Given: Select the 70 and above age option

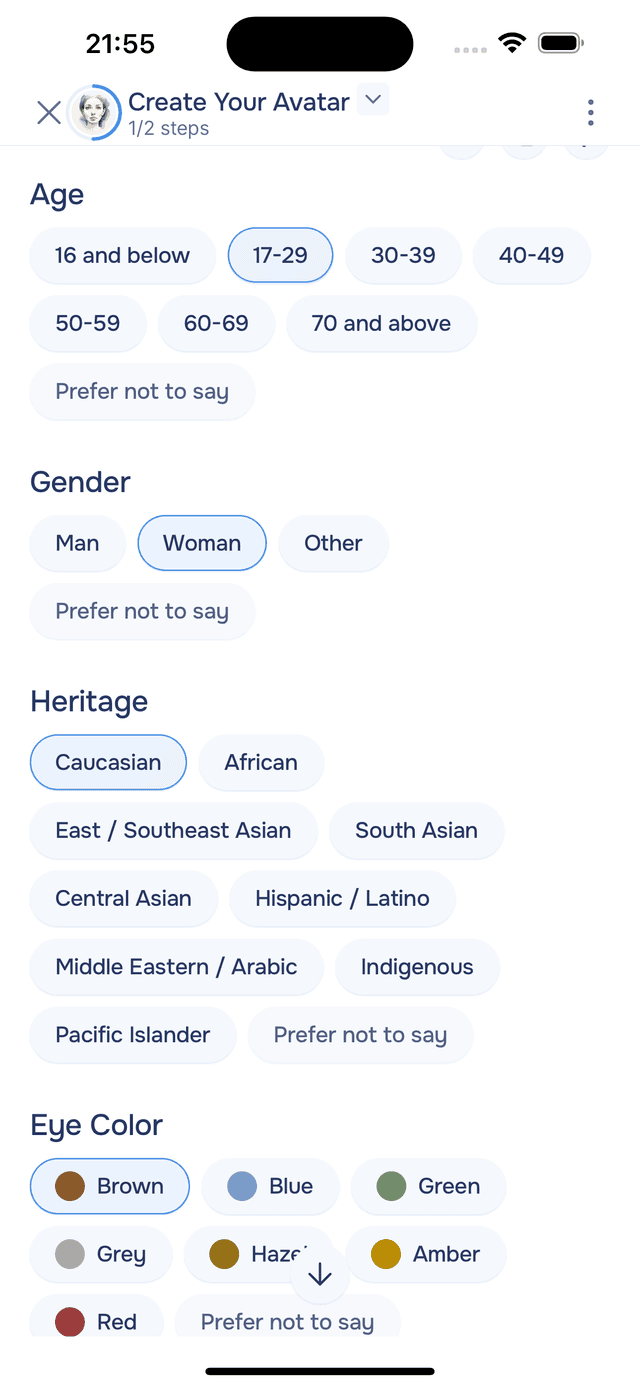Looking at the screenshot, I should [381, 324].
